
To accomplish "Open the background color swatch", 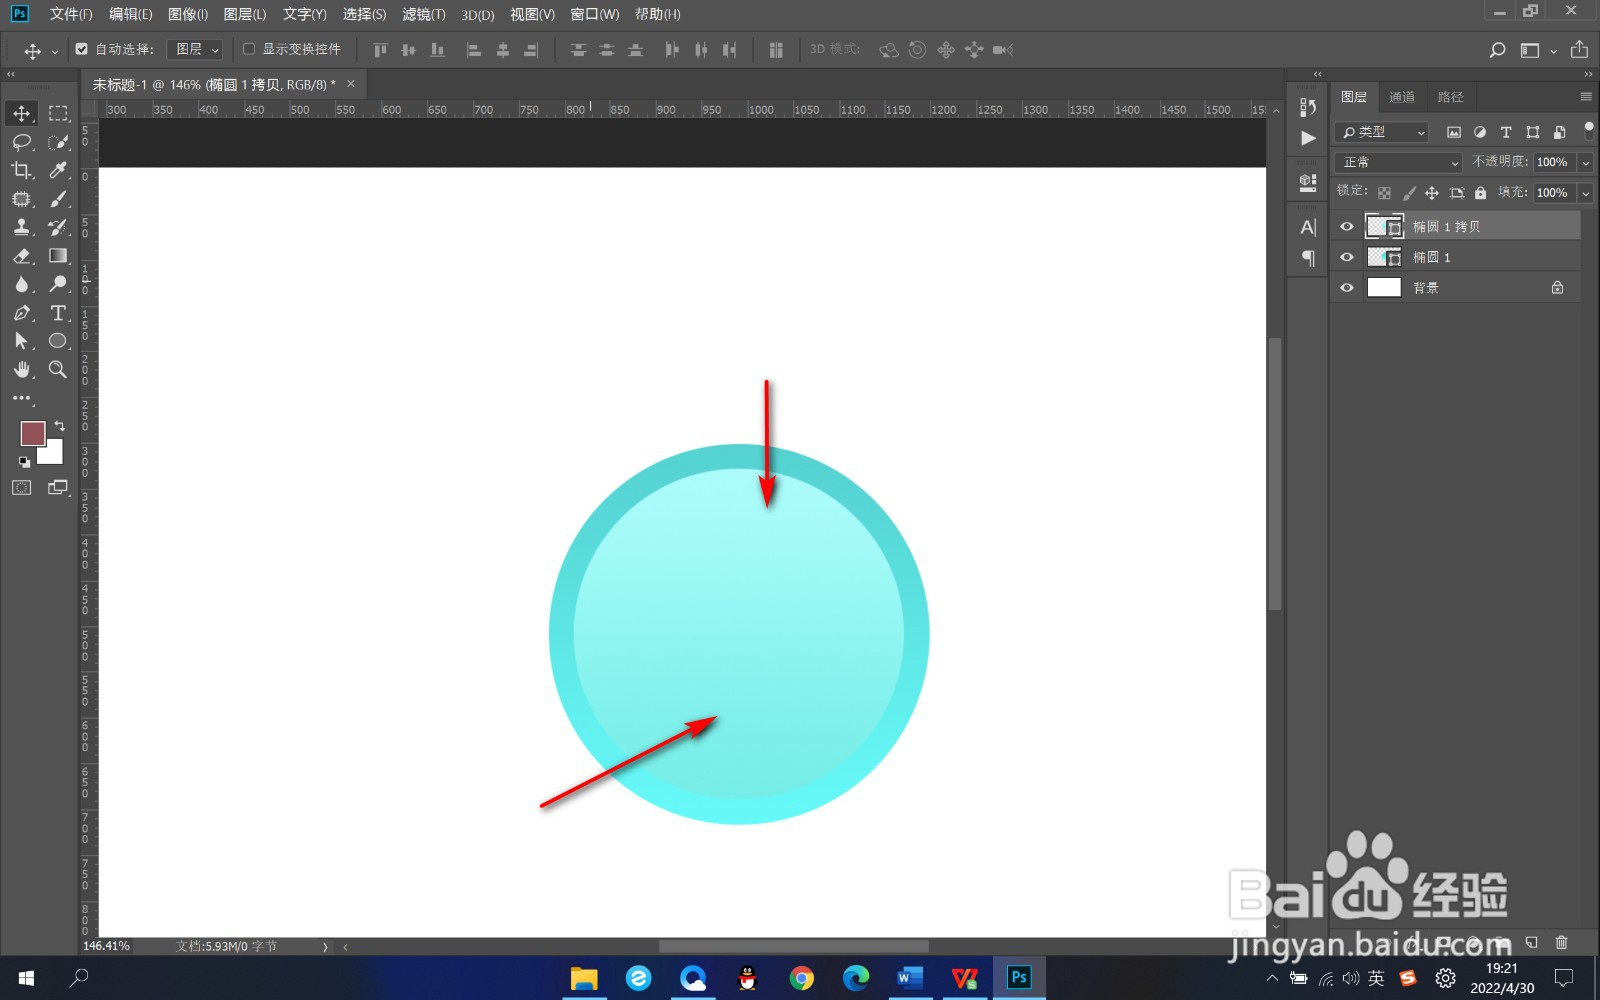I will tap(54, 455).
